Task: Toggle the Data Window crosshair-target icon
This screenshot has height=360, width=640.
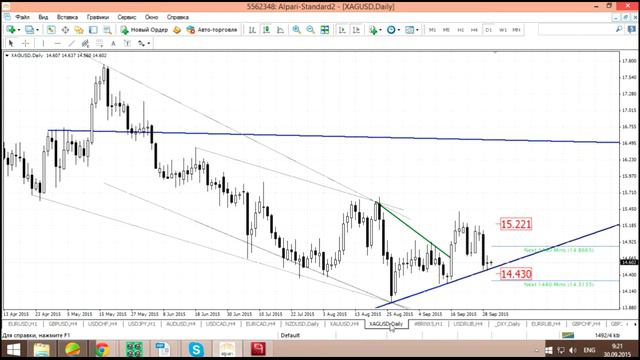Action: tap(65, 30)
